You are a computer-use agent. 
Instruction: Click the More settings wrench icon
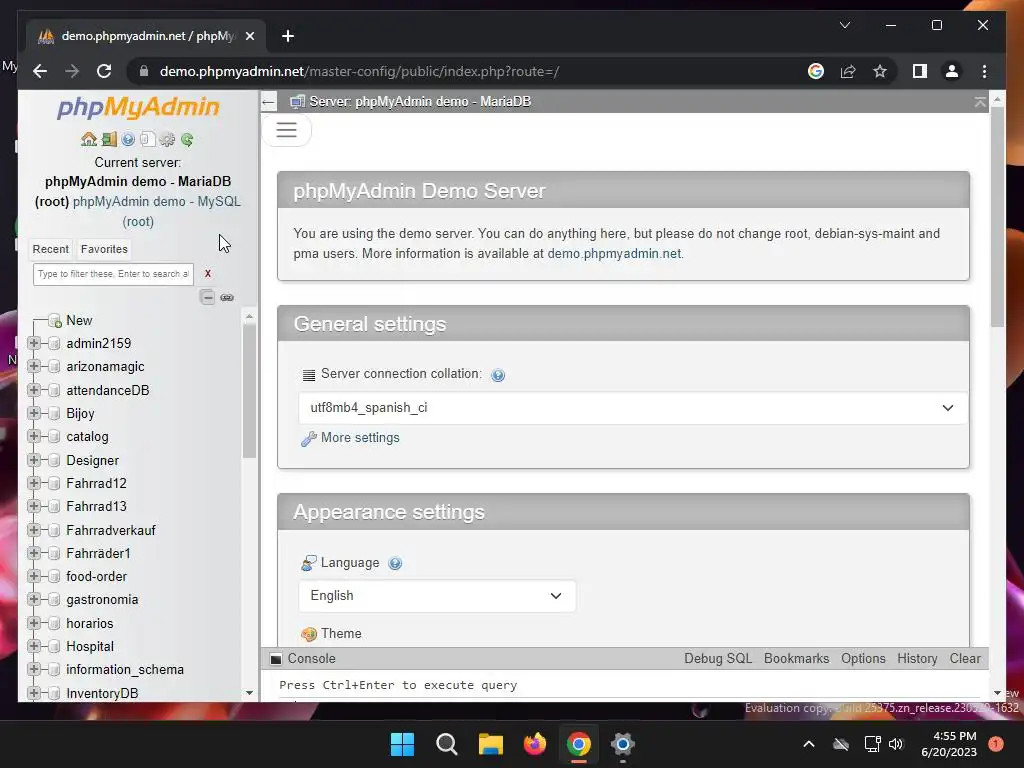[308, 438]
